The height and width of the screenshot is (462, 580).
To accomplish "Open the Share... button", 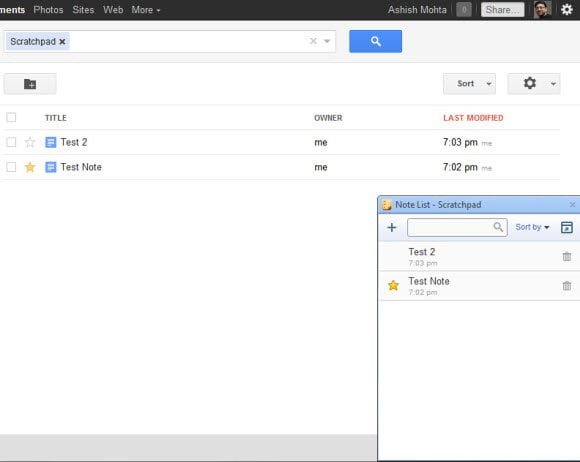I will (502, 10).
